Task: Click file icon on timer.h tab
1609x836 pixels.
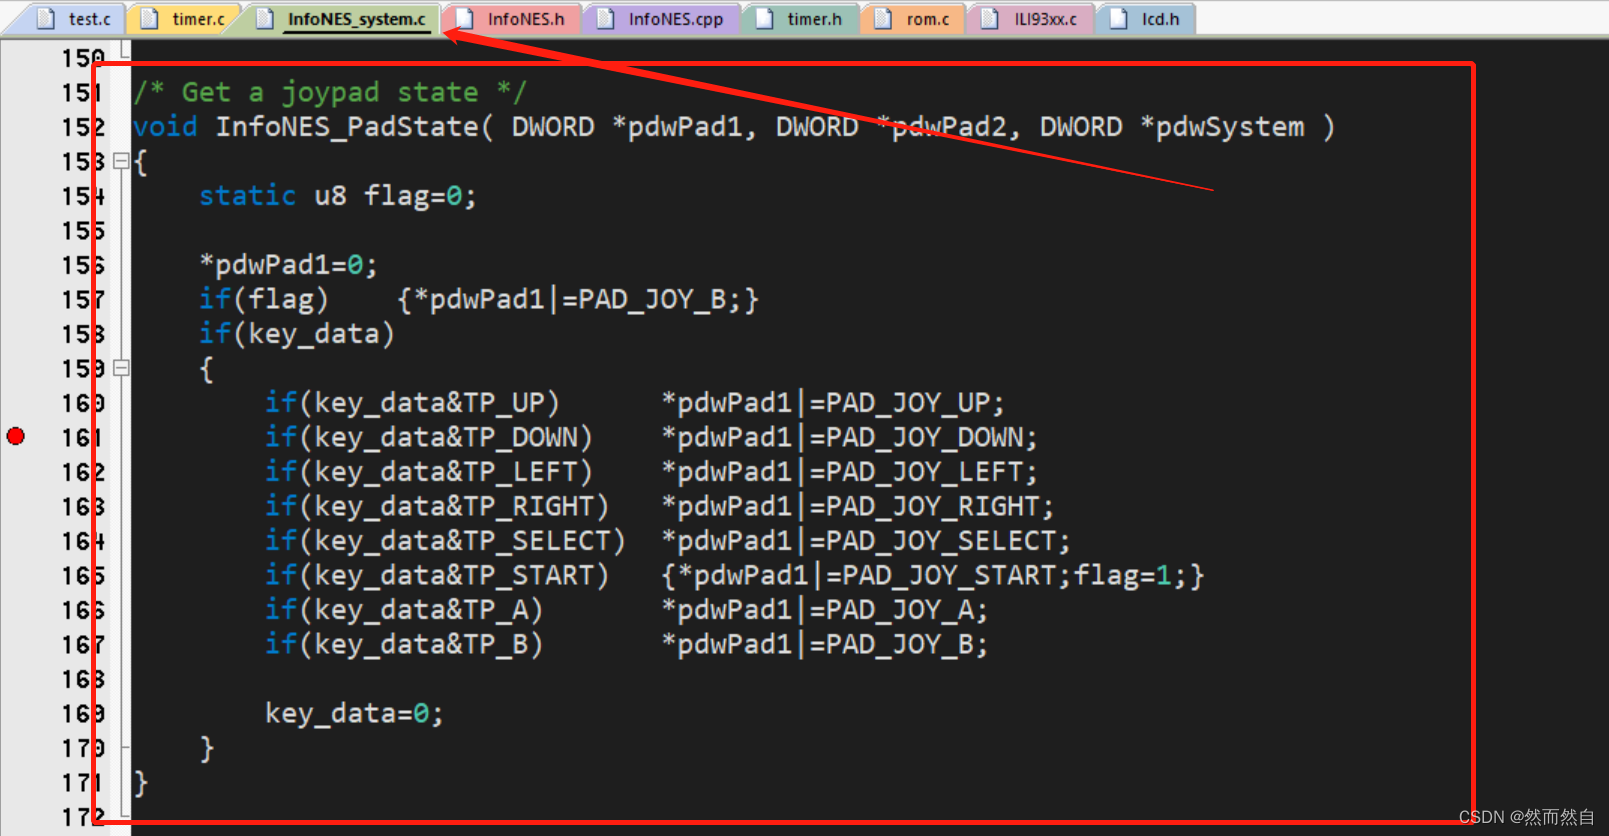Action: 765,19
